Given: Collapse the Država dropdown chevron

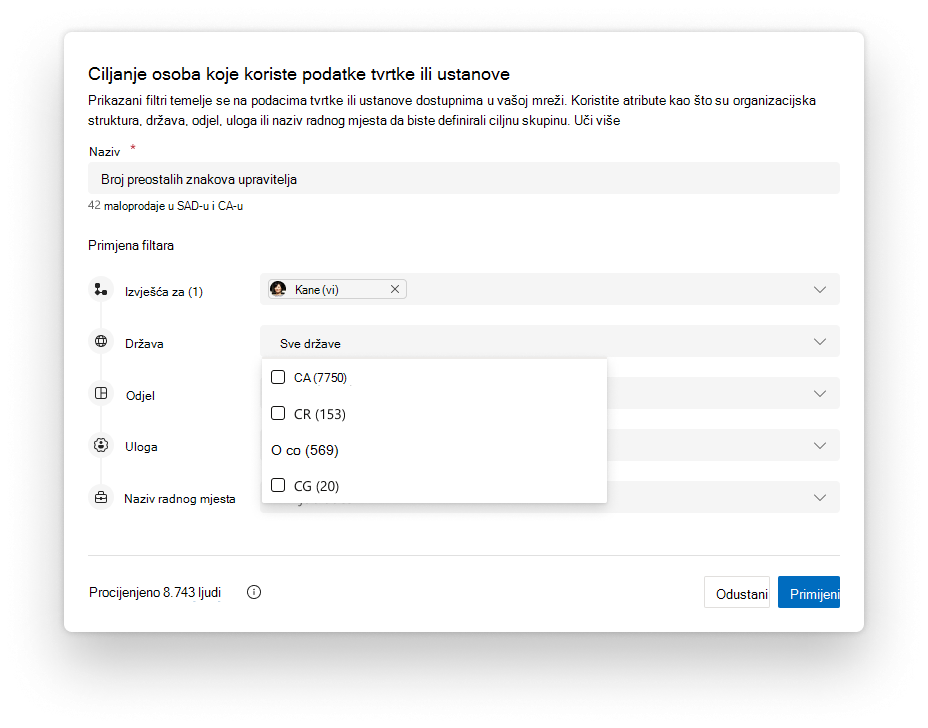Looking at the screenshot, I should [x=820, y=342].
